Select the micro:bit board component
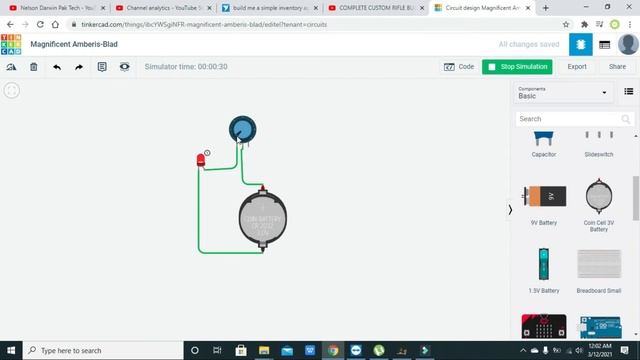 click(544, 326)
